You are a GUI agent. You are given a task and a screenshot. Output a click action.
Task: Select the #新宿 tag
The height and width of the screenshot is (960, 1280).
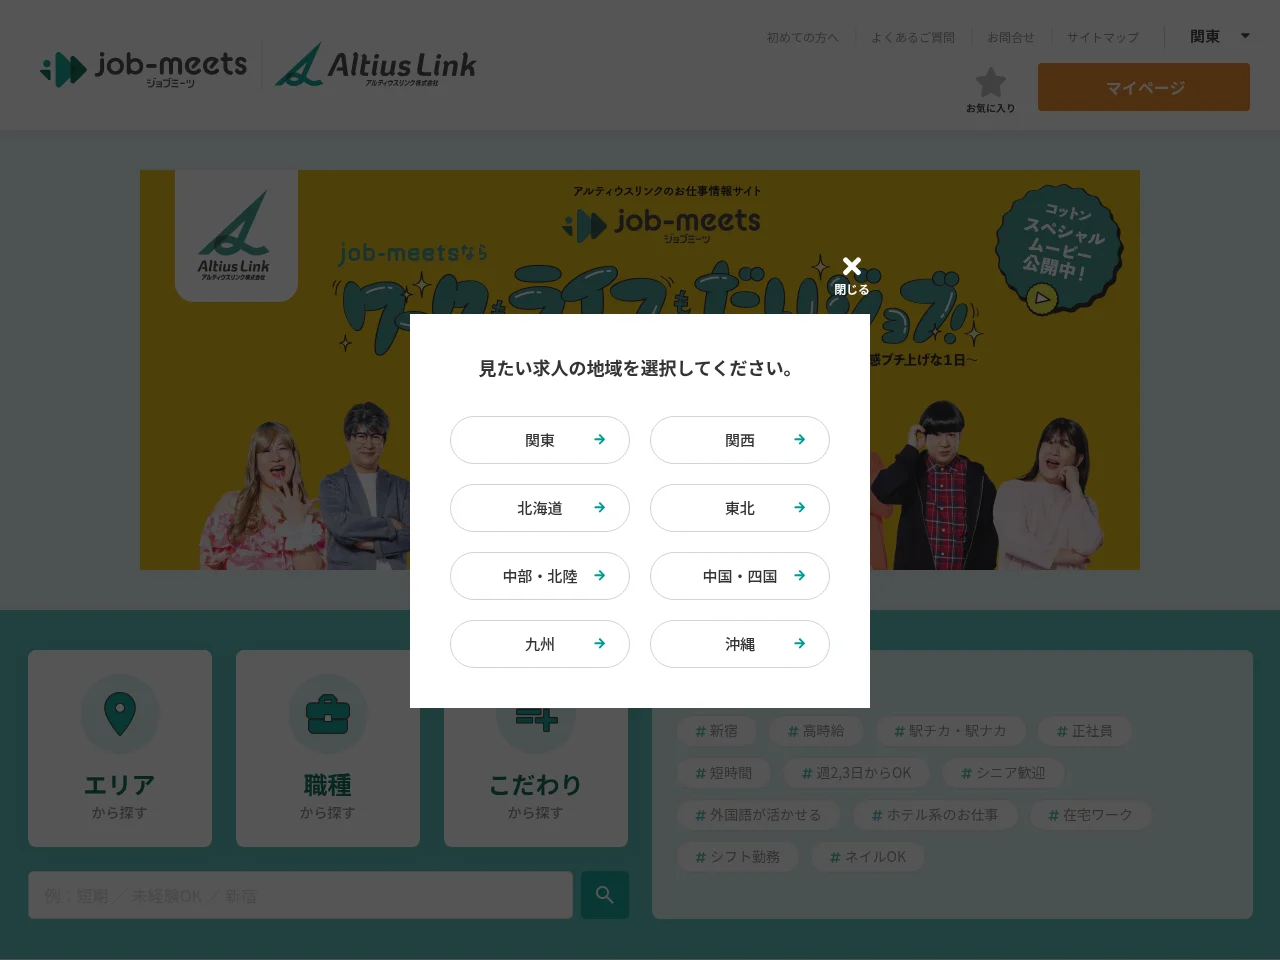click(716, 731)
